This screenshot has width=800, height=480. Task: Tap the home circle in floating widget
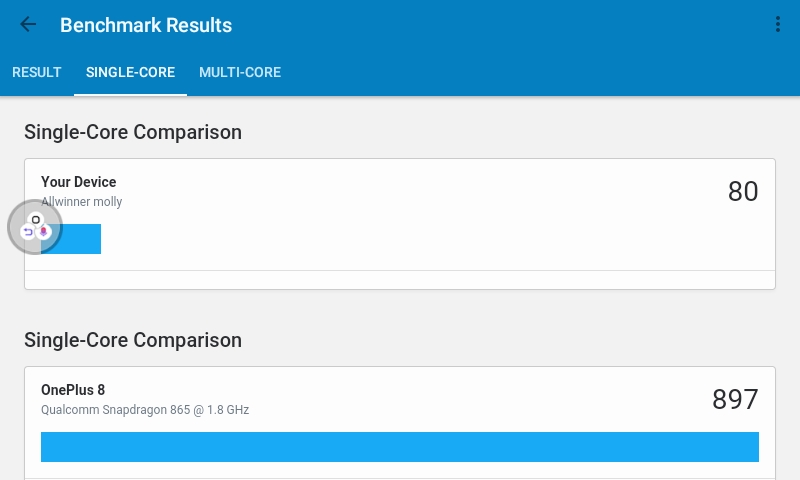pos(36,219)
